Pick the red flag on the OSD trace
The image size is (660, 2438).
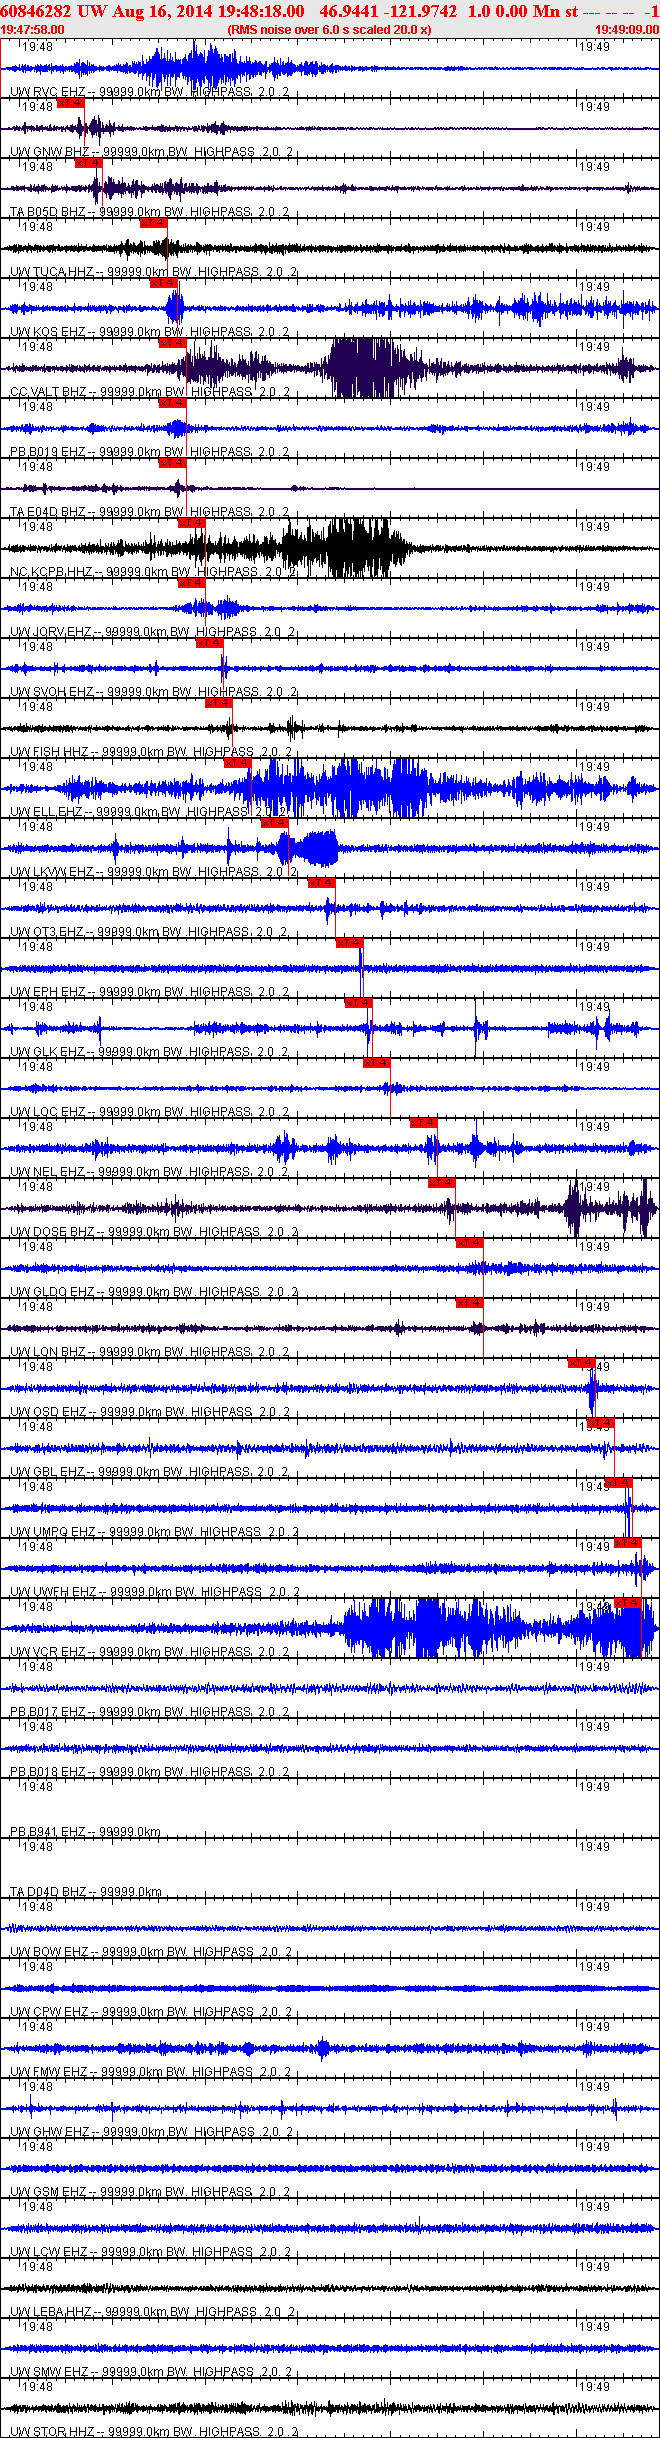(581, 1363)
